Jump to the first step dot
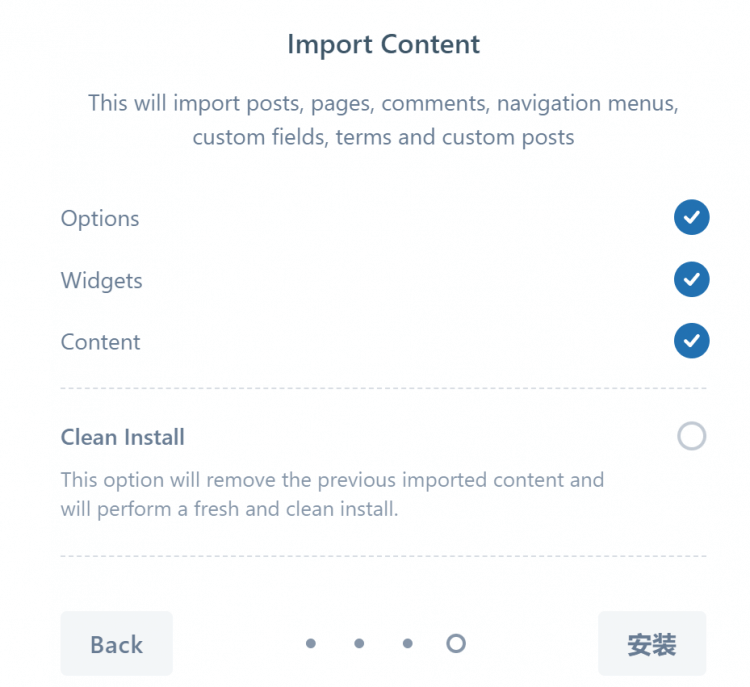Screen dimensions: 750x687 [x=311, y=644]
